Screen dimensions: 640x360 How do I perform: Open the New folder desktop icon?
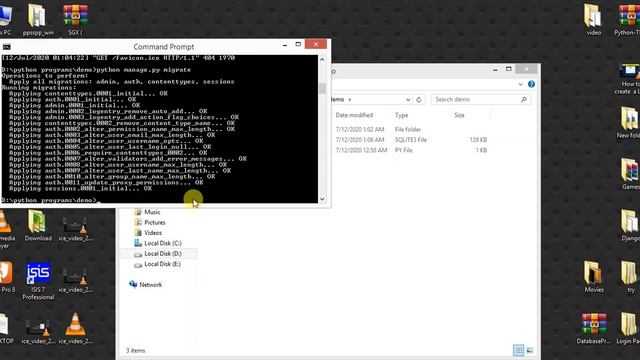[629, 122]
